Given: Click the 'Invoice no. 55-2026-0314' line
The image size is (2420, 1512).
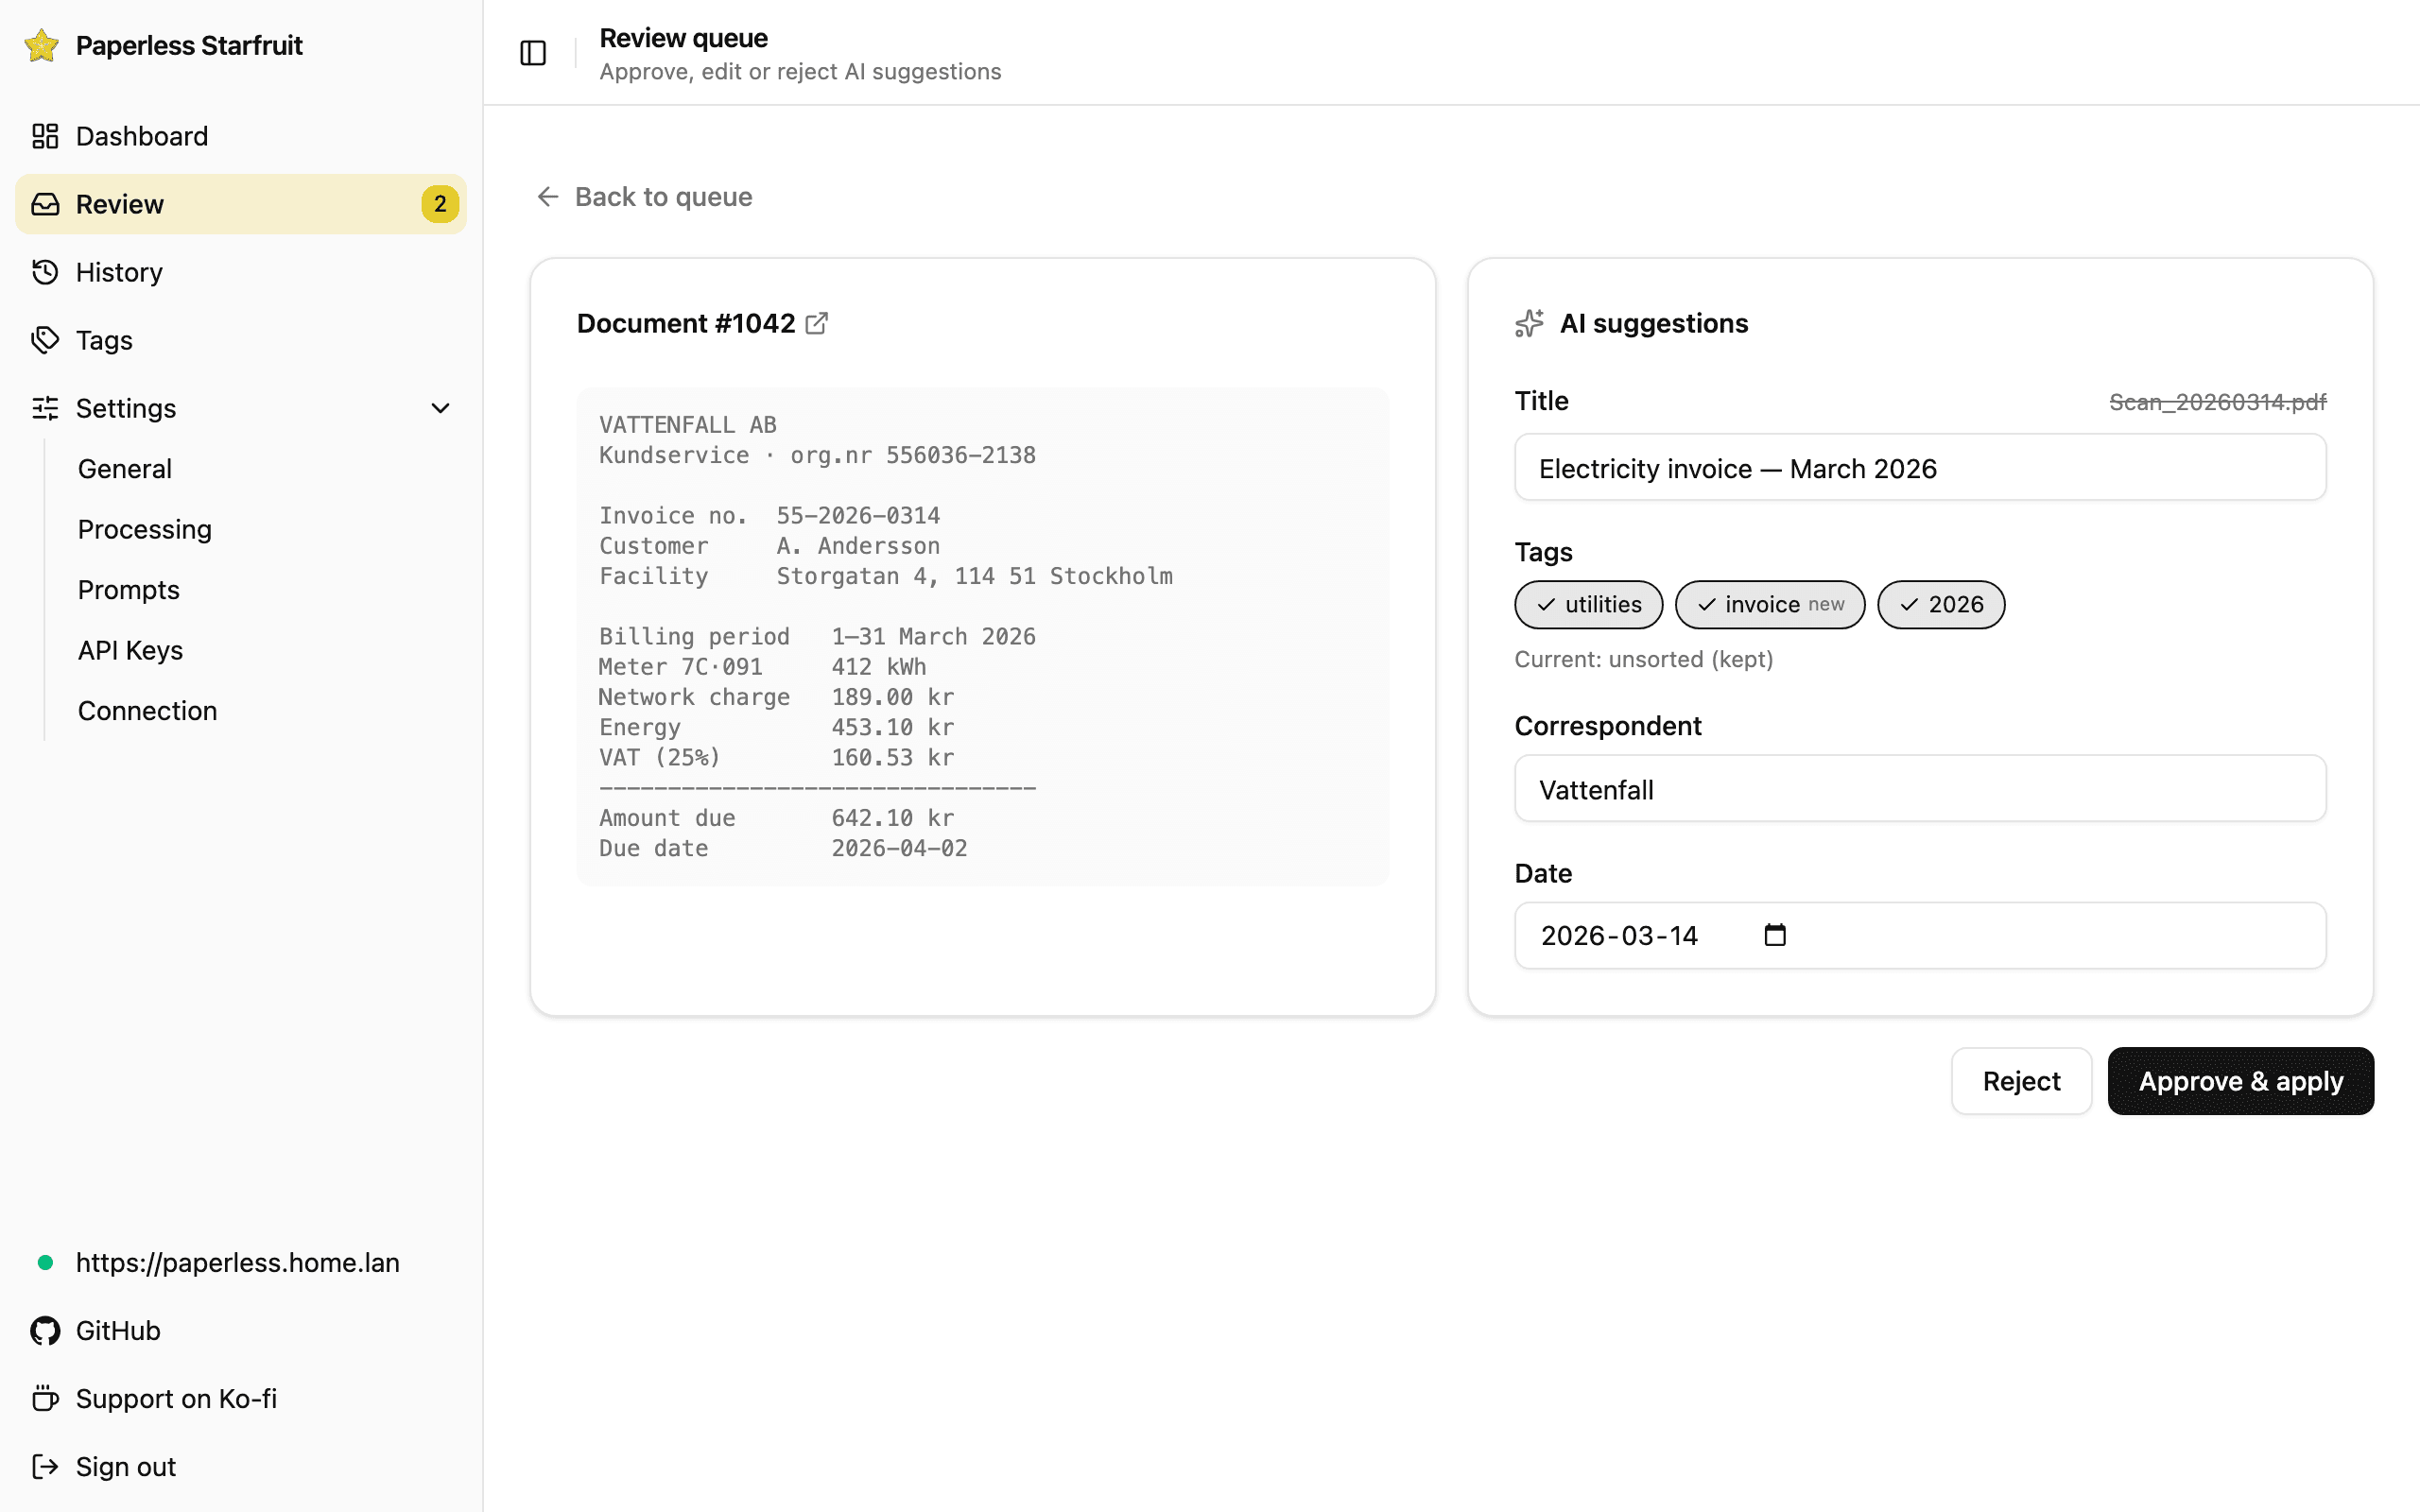Looking at the screenshot, I should tap(769, 516).
